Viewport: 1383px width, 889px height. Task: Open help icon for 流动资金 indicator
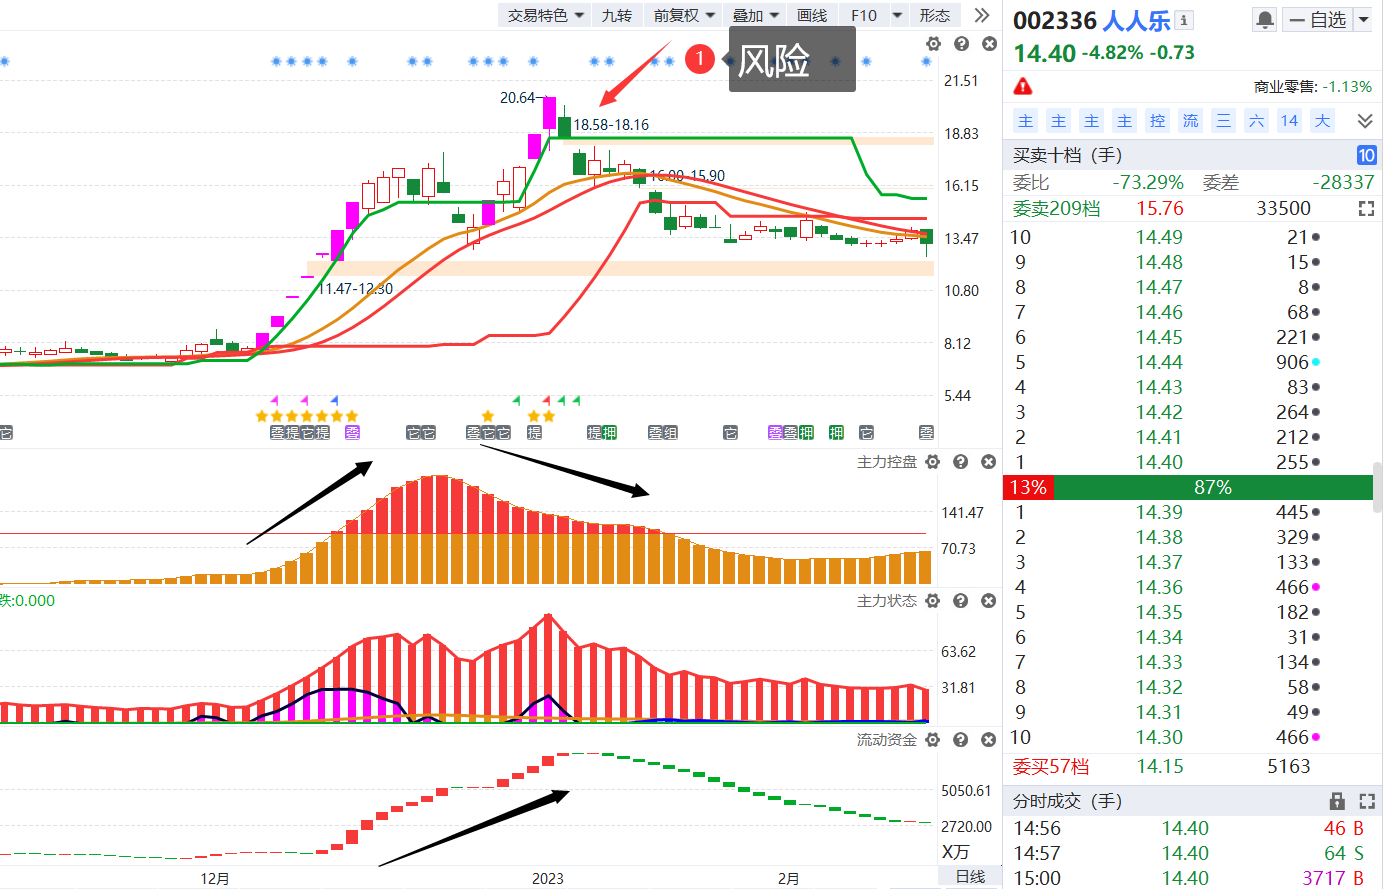[x=961, y=740]
